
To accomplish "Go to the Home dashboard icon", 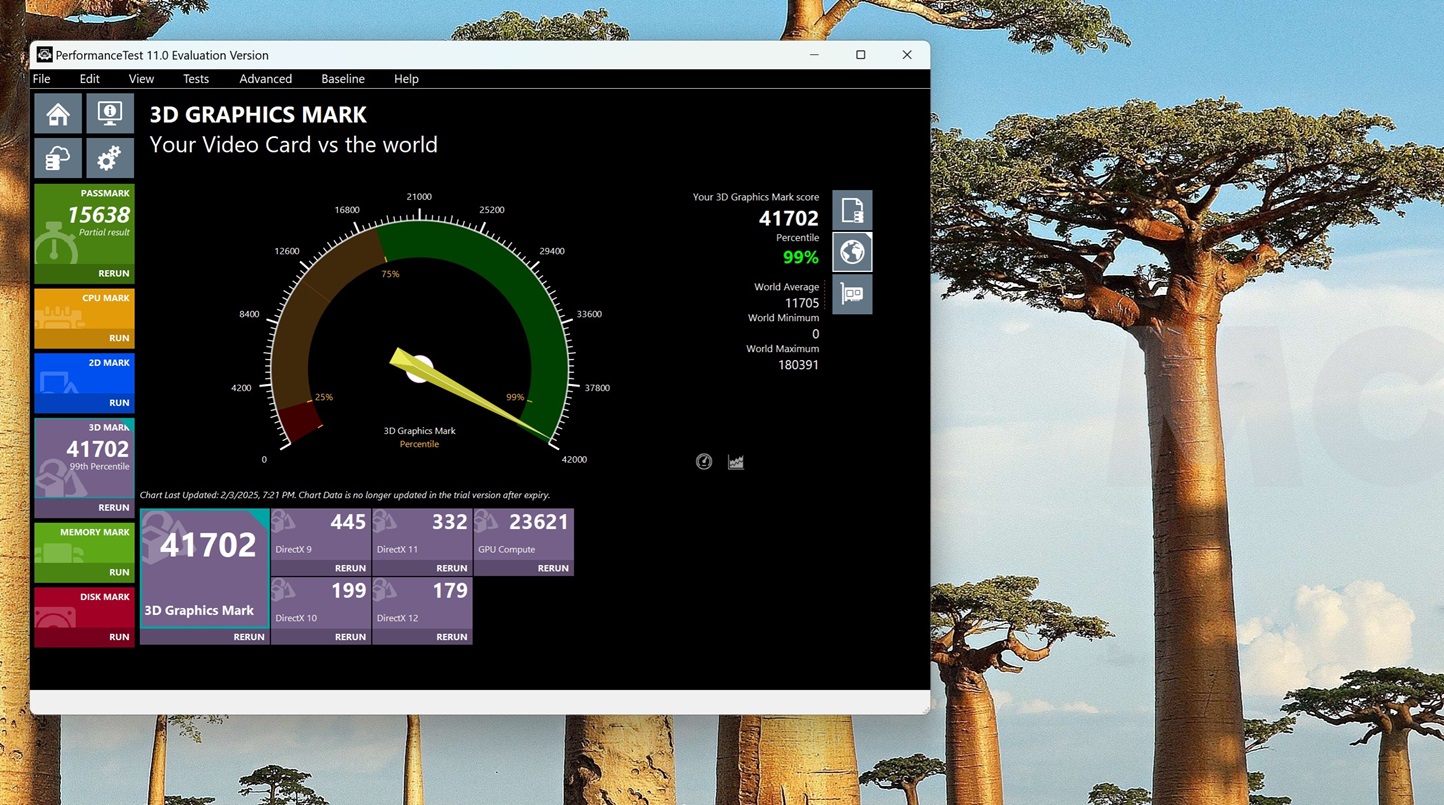I will [58, 114].
